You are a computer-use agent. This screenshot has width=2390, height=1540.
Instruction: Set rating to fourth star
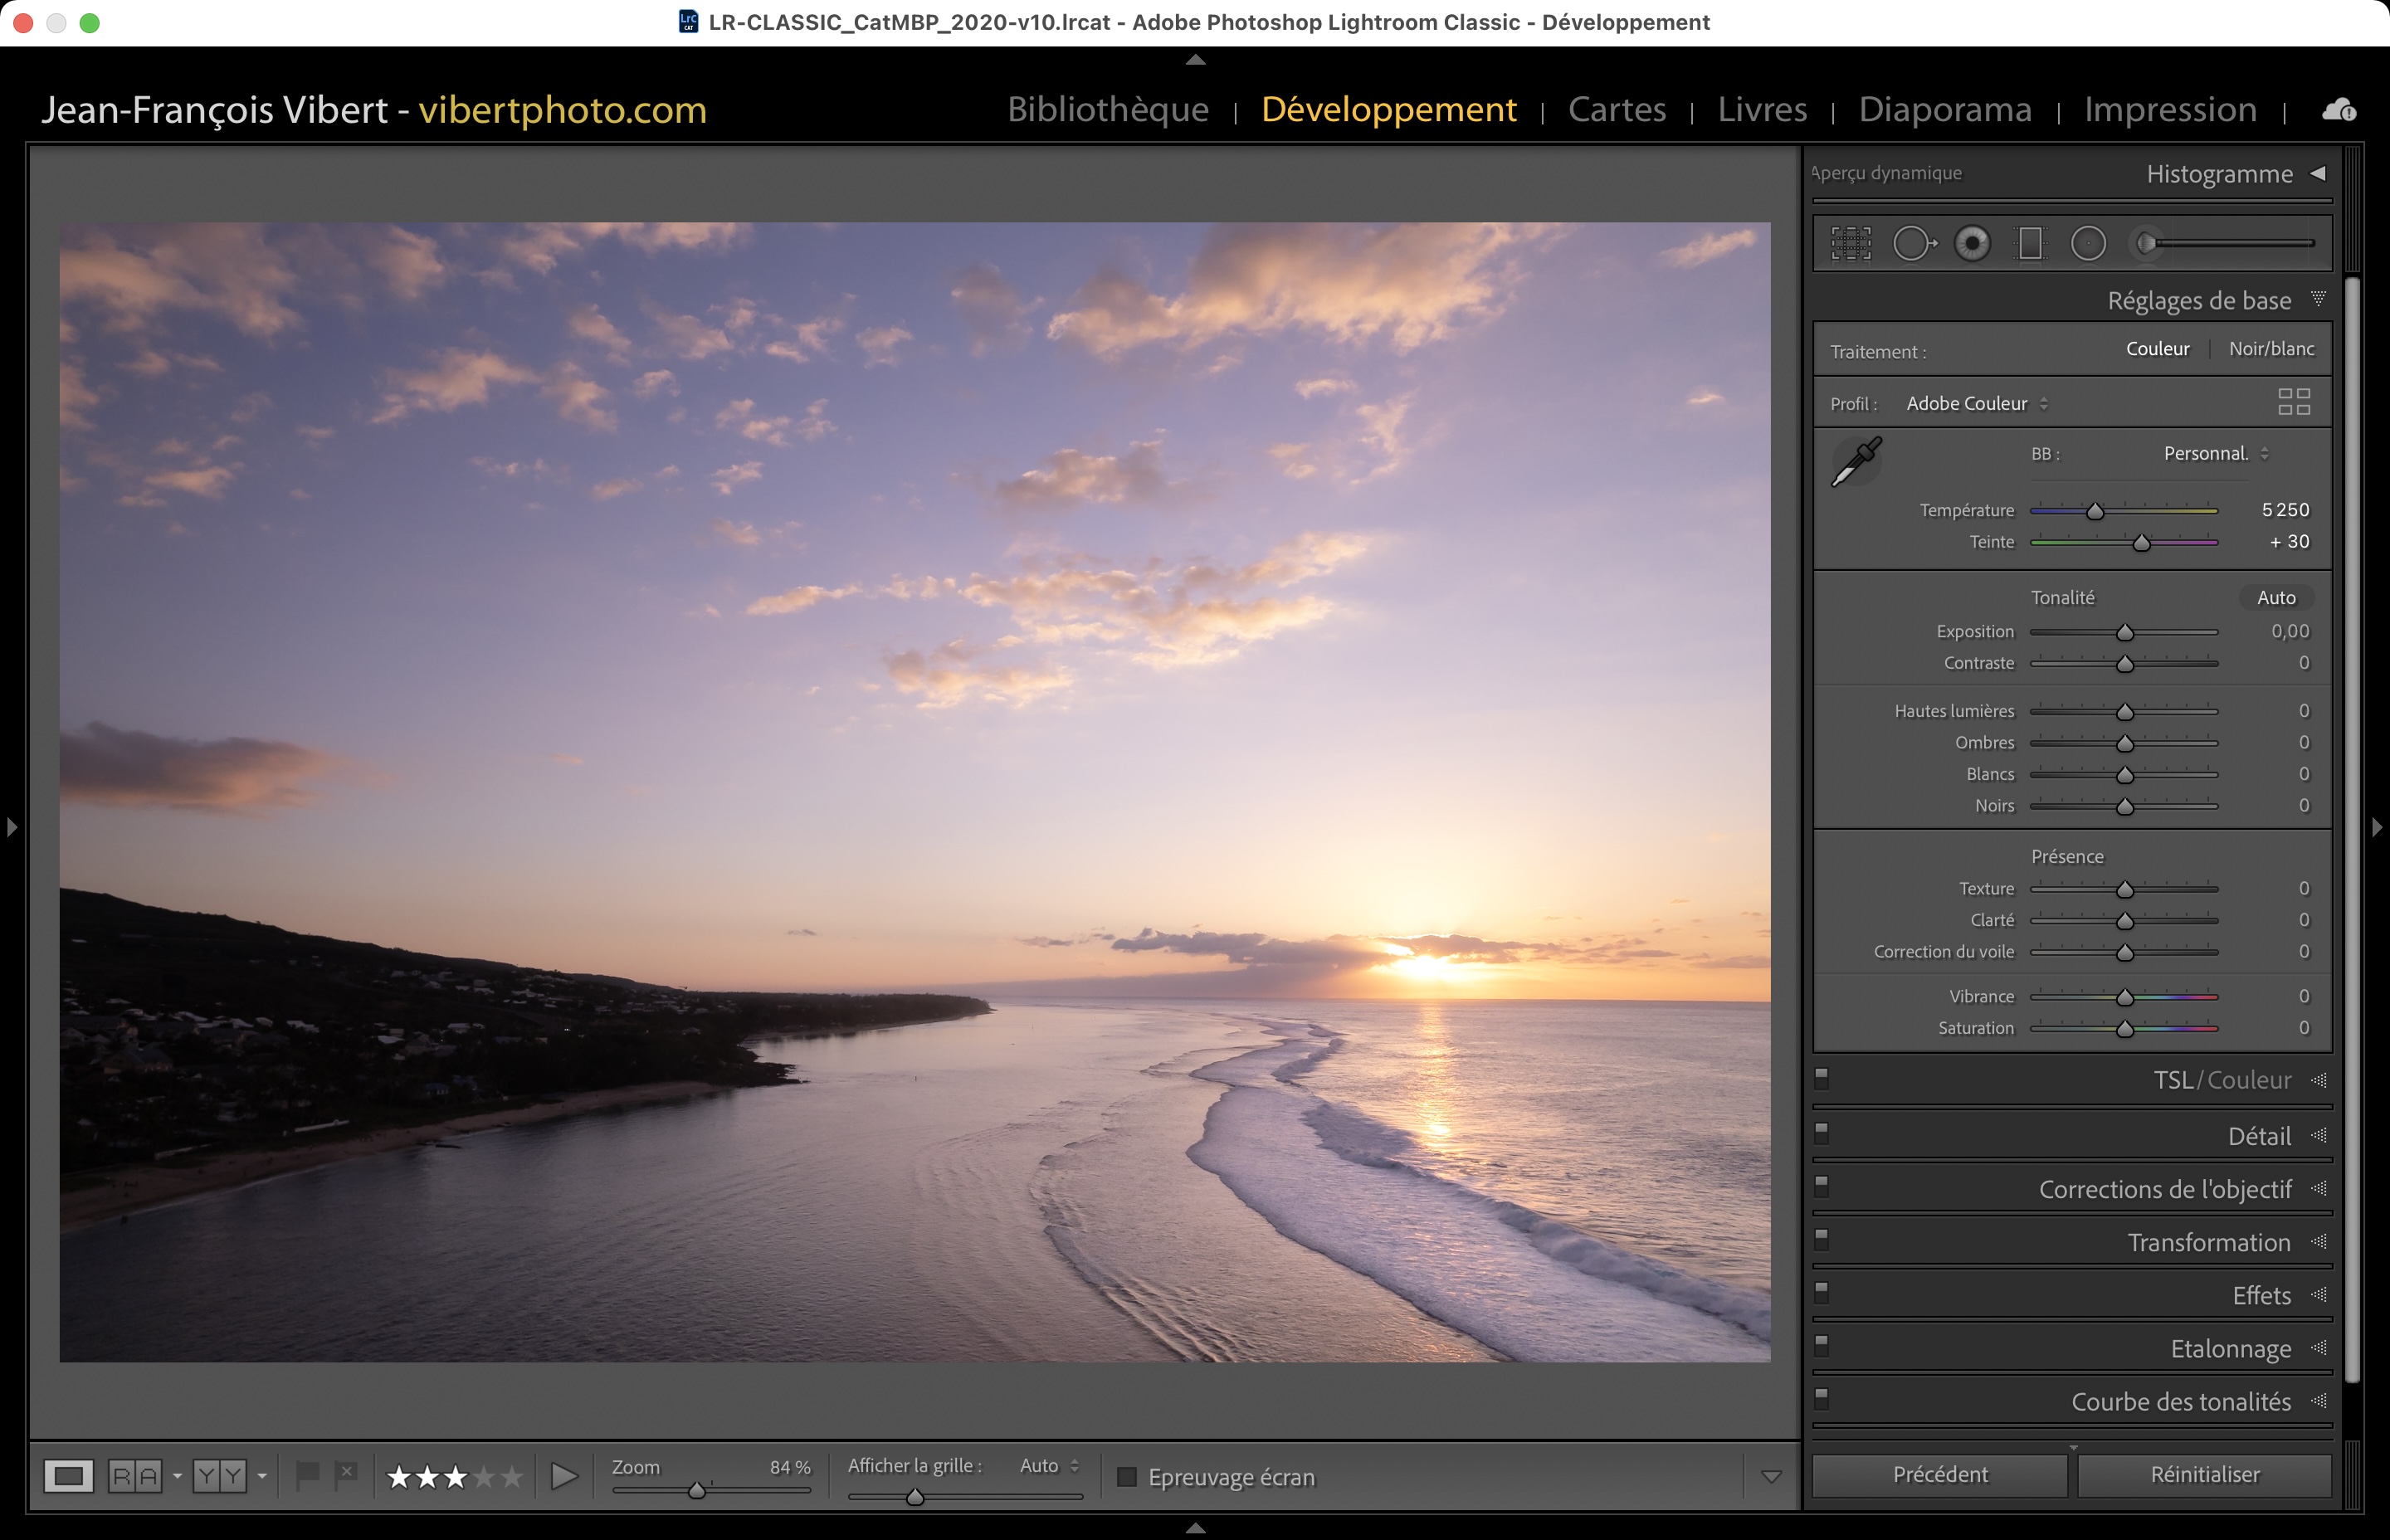coord(484,1477)
